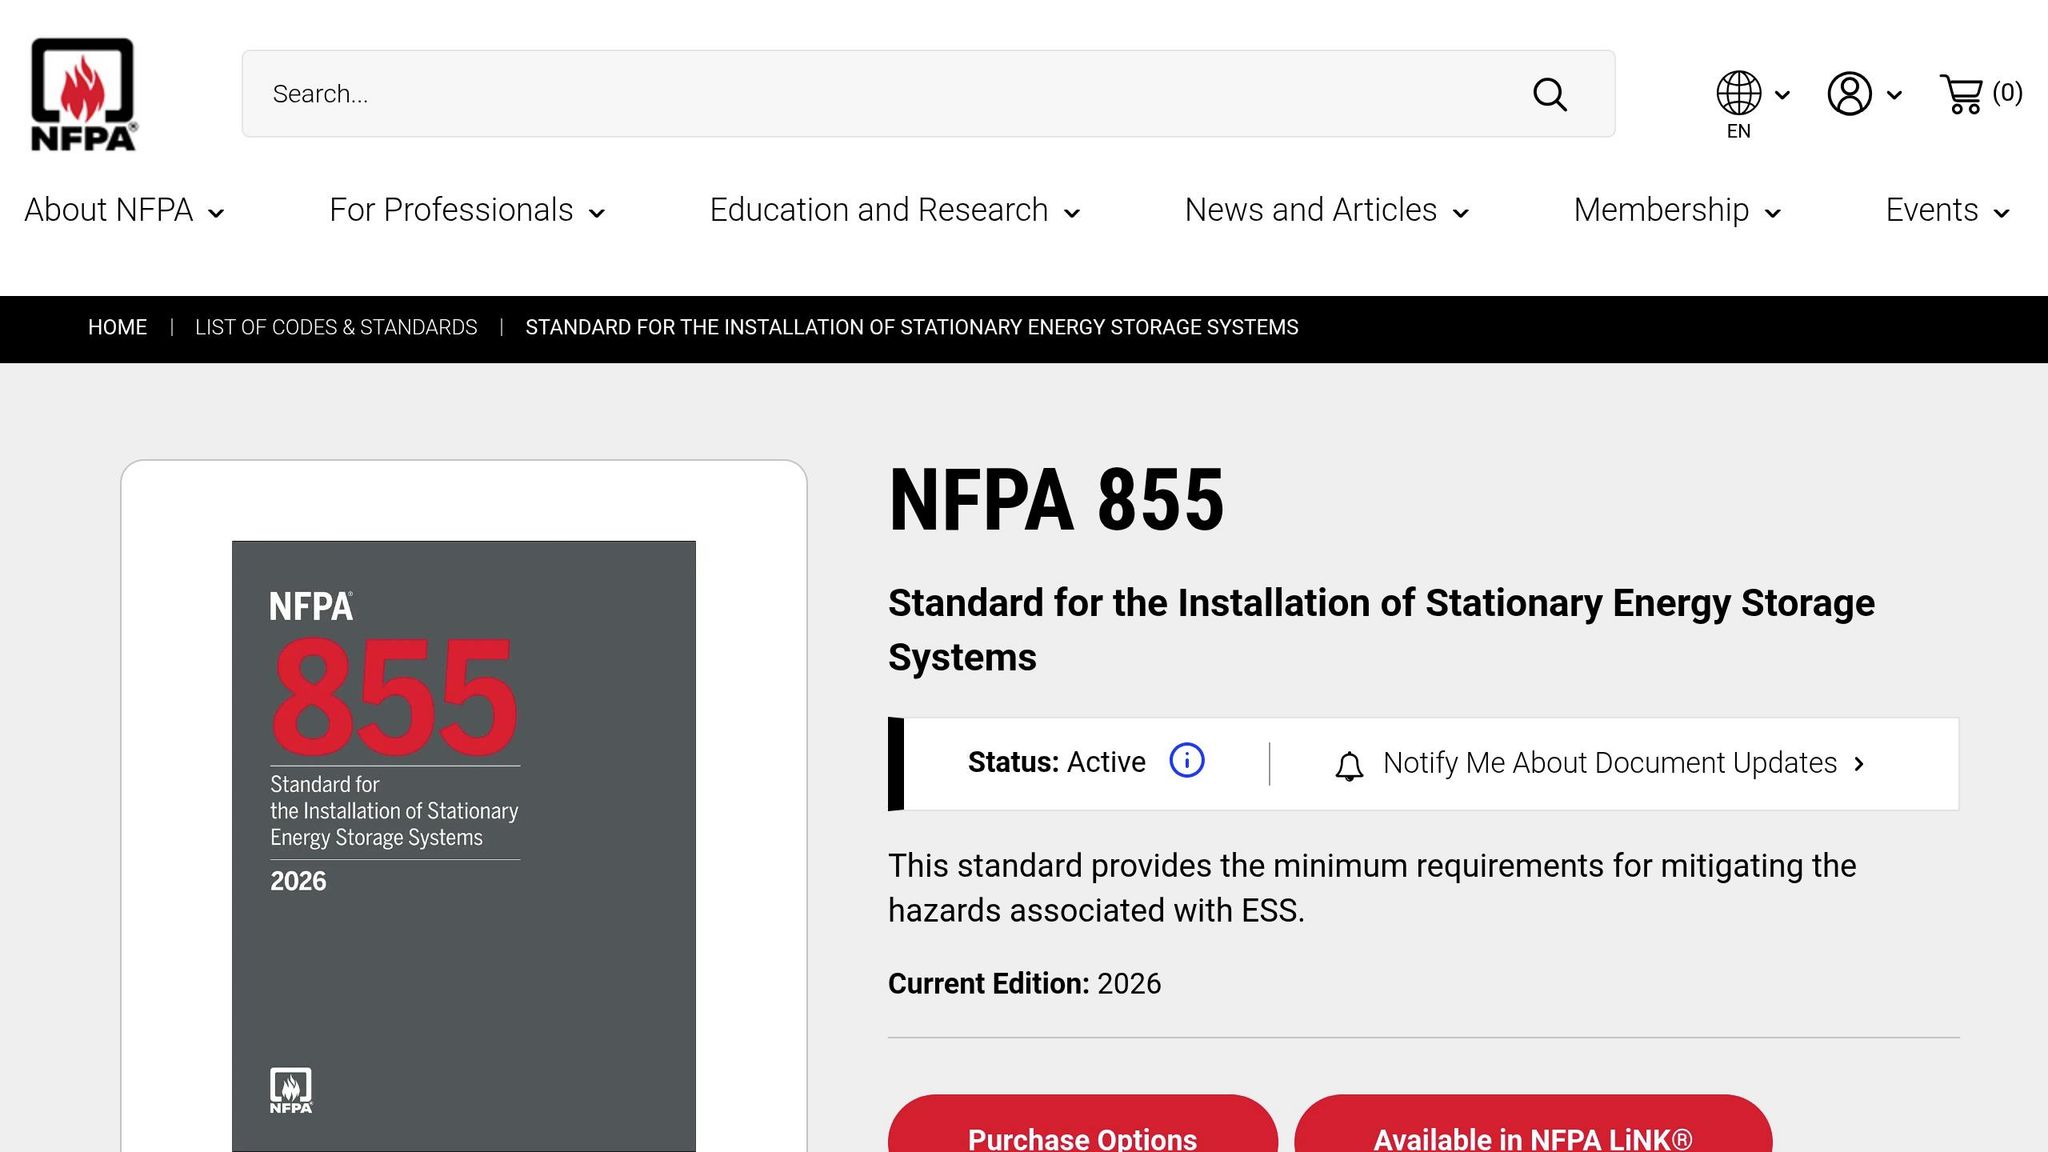Click the notification bell icon
Screen dimensions: 2048x1152
point(1349,765)
